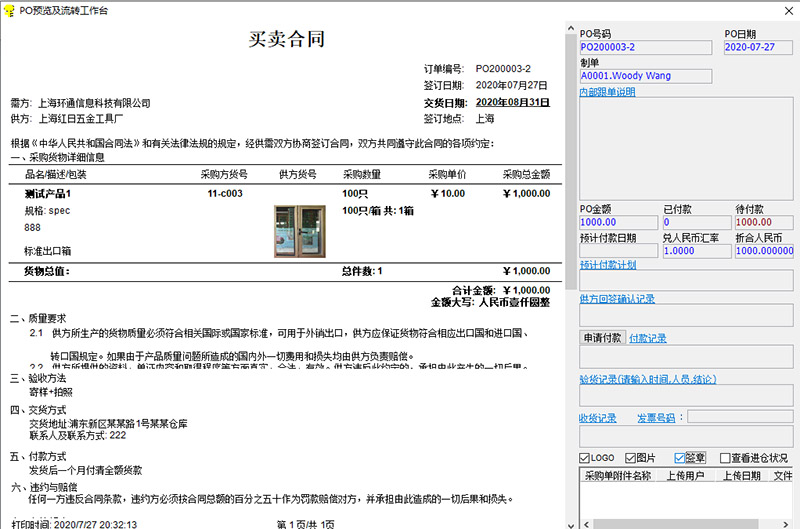Click the app icon in title bar

[x=9, y=9]
